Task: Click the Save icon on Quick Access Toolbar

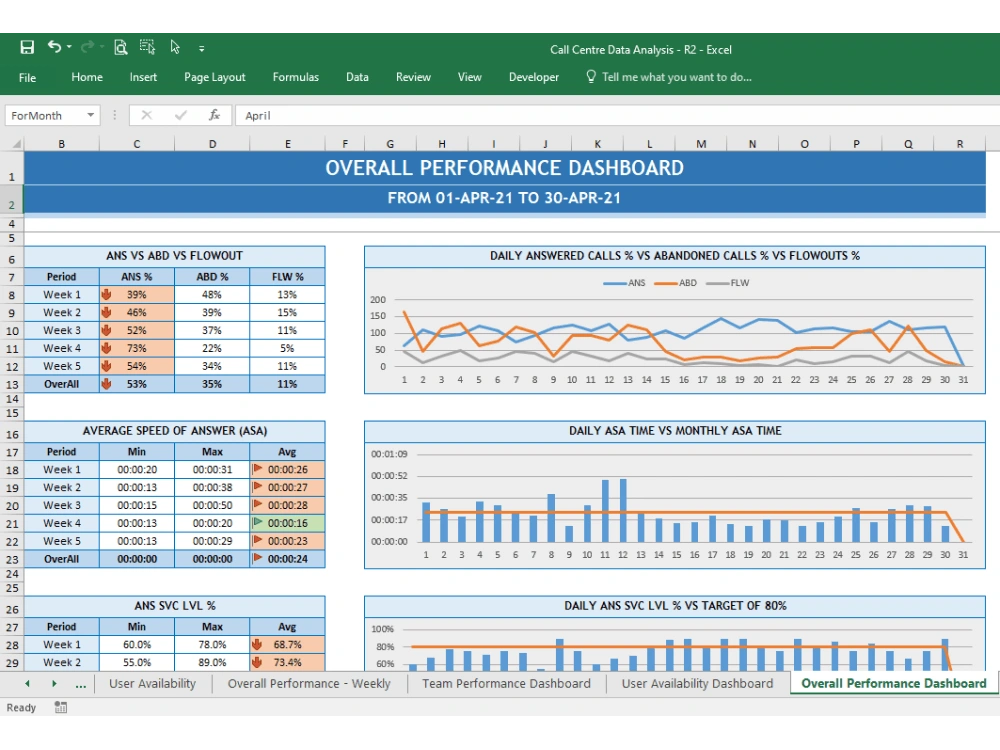Action: [26, 47]
